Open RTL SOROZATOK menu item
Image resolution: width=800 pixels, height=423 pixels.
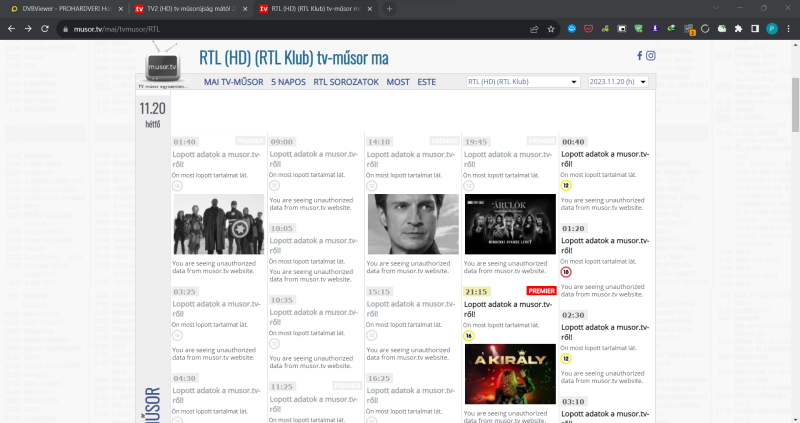(346, 82)
